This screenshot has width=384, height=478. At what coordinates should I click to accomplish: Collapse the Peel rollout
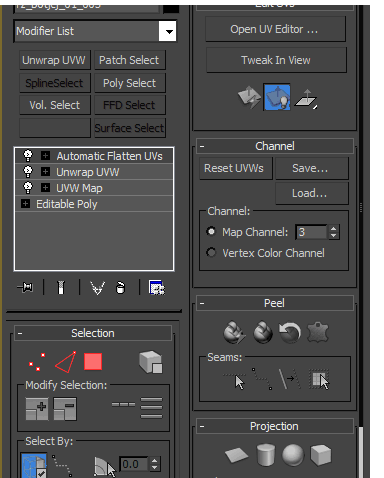(x=202, y=303)
